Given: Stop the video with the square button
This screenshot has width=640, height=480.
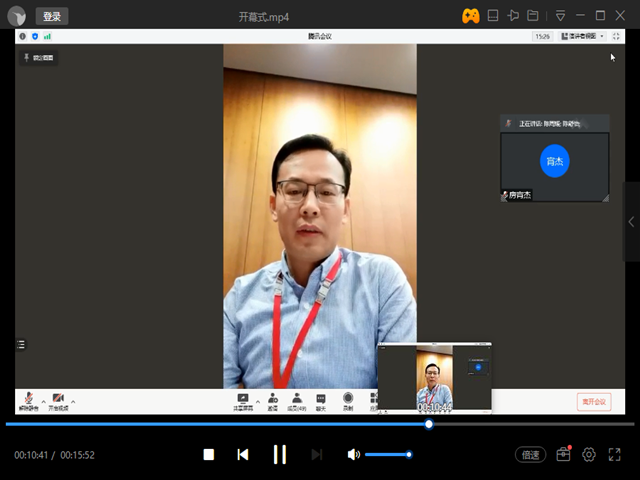Looking at the screenshot, I should point(209,455).
